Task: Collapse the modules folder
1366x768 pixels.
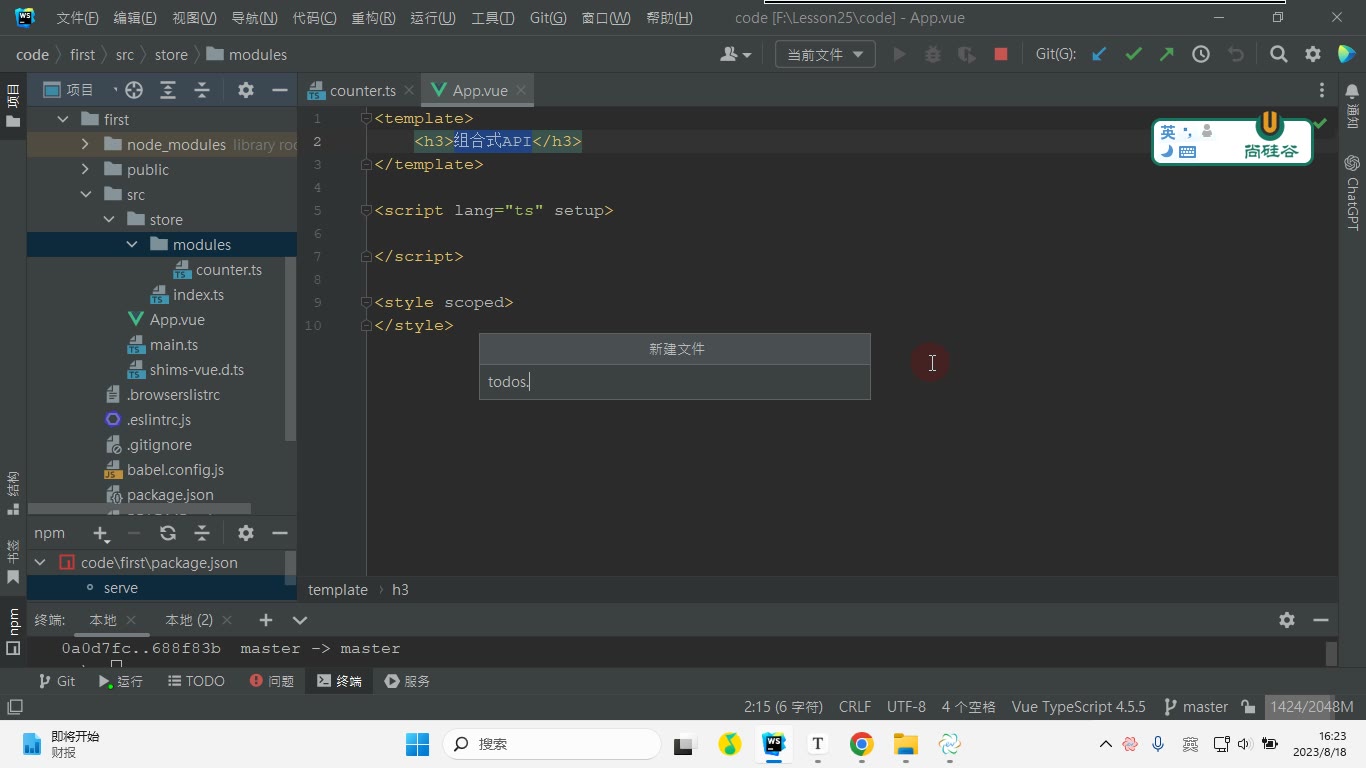Action: point(132,245)
